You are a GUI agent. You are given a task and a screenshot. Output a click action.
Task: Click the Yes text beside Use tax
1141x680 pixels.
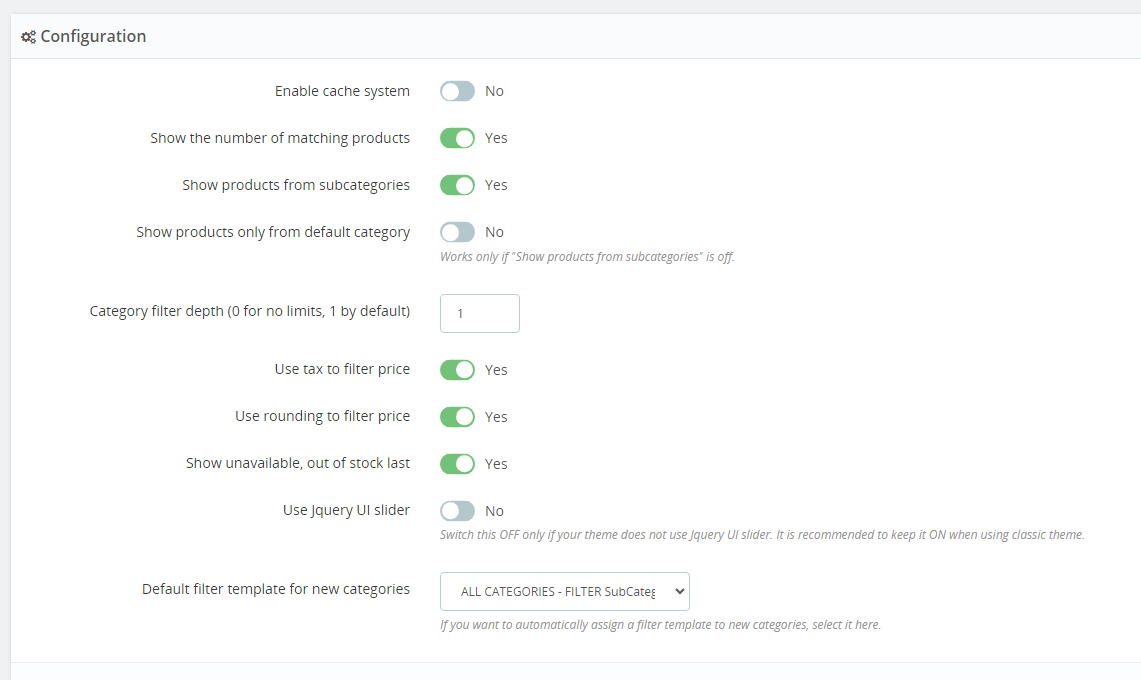click(x=496, y=370)
